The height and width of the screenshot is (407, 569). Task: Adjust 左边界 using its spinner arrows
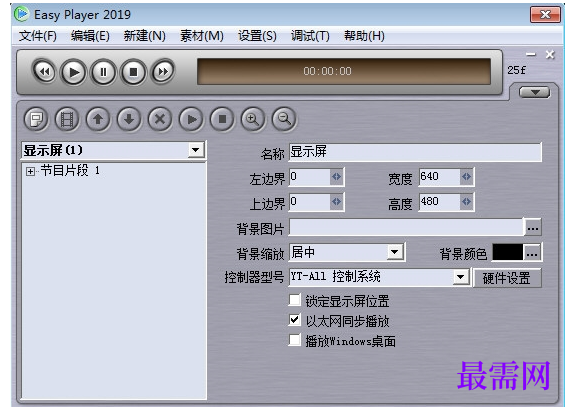[x=336, y=177]
